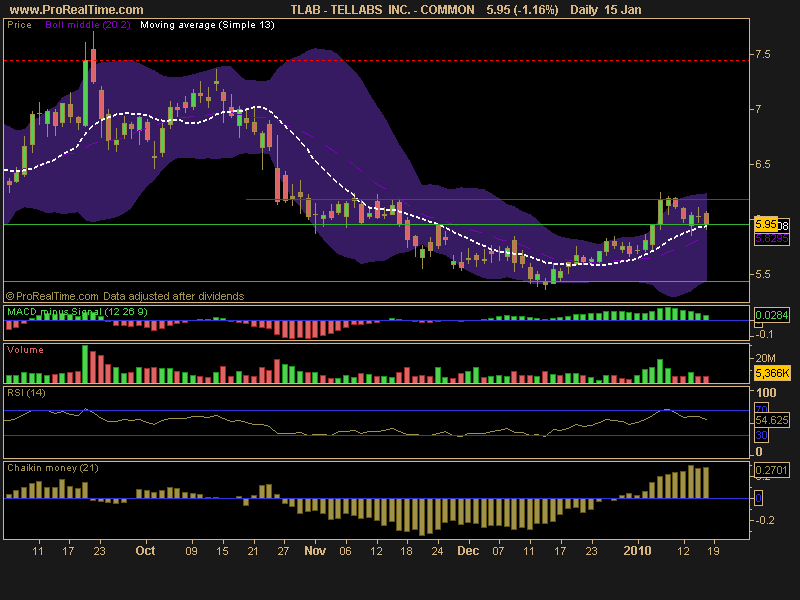800x600 pixels.
Task: Click the yellow 5.95 current price tag
Action: pos(766,224)
